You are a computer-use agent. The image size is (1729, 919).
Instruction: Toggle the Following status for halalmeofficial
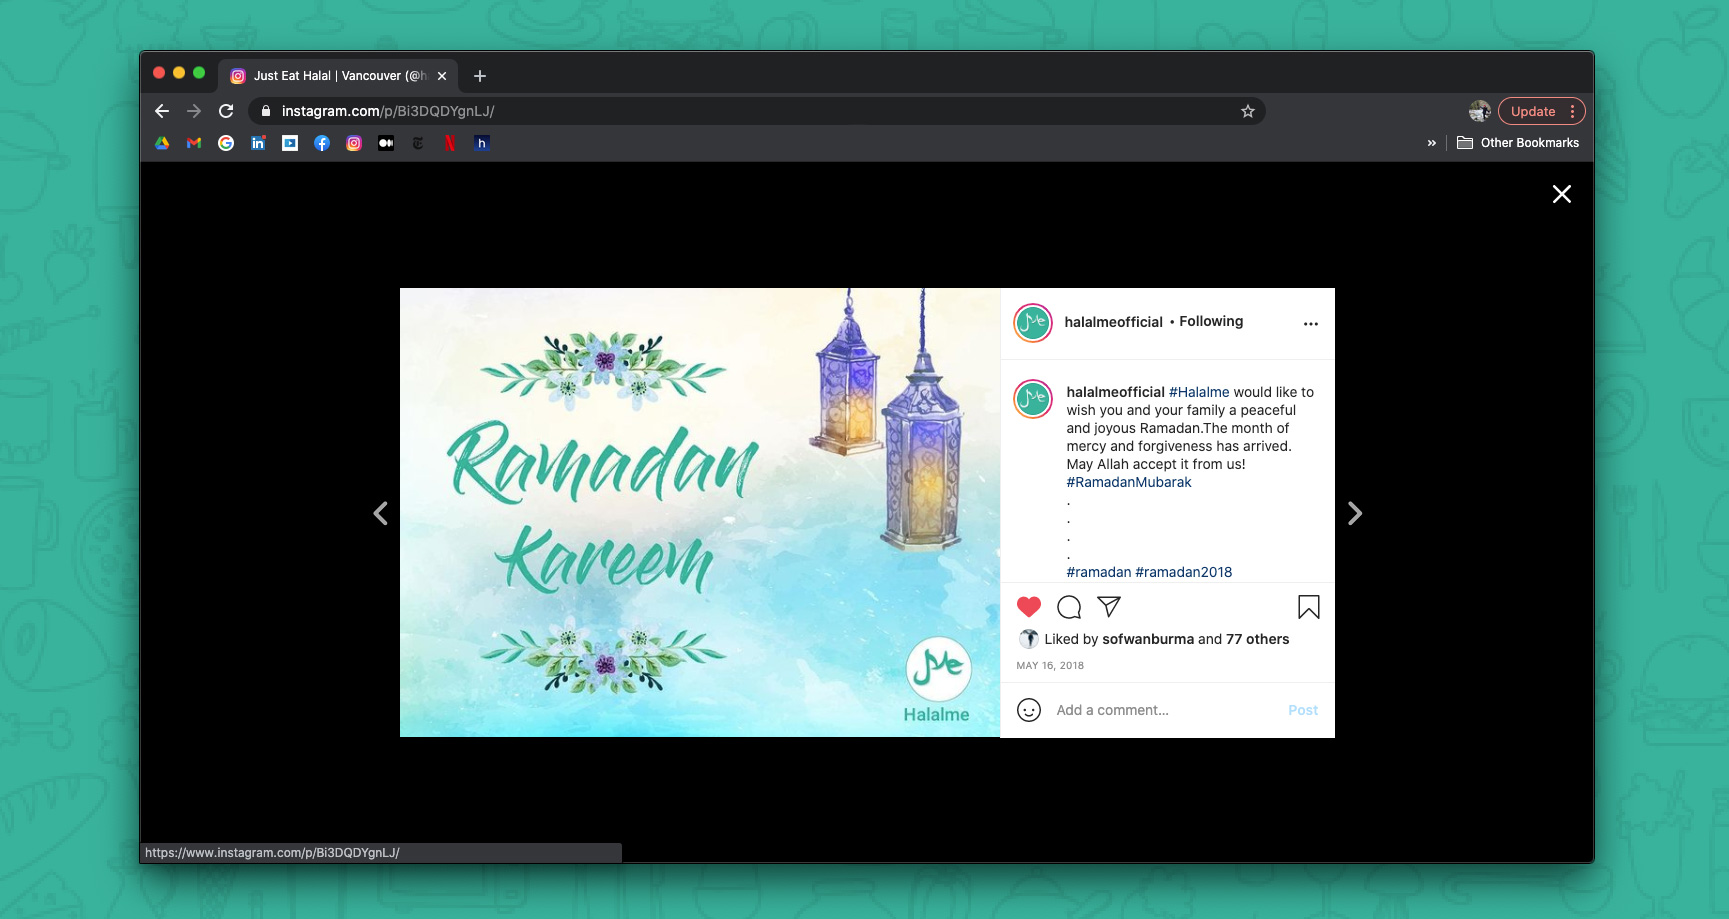click(1210, 322)
